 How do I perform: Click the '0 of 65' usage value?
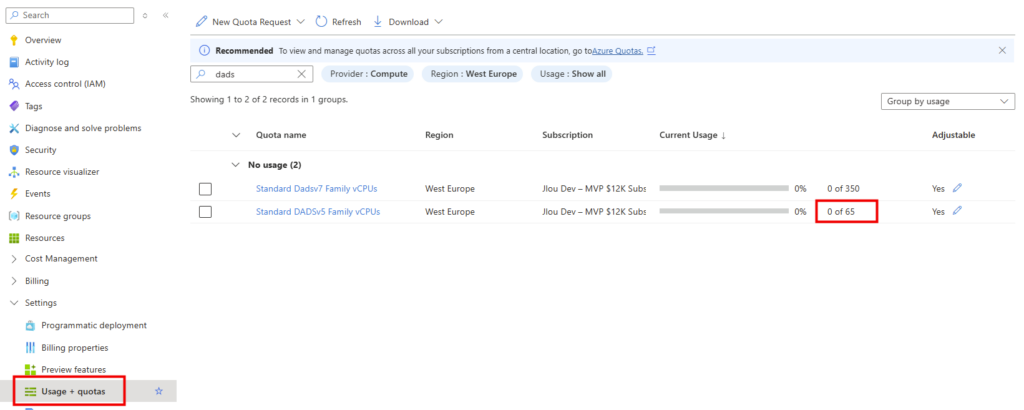pos(841,212)
